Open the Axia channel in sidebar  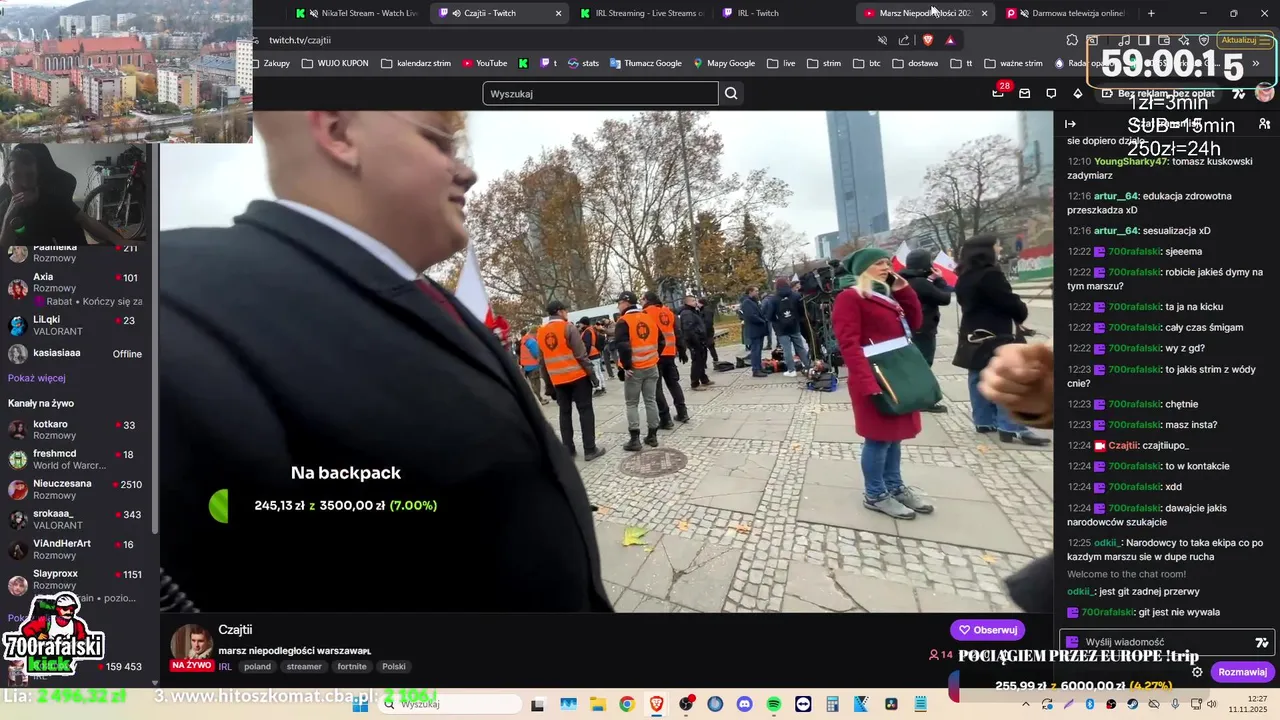[78, 288]
